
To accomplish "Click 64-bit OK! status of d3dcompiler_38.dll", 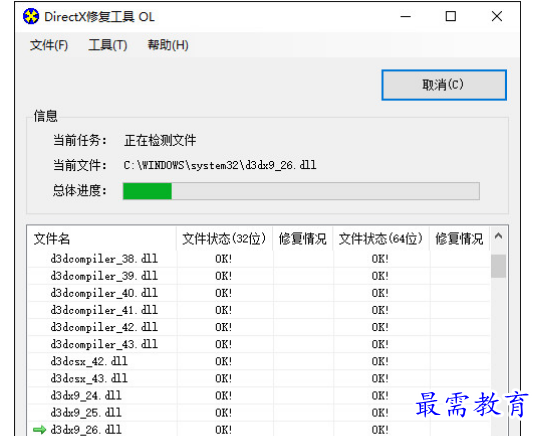I will point(380,259).
